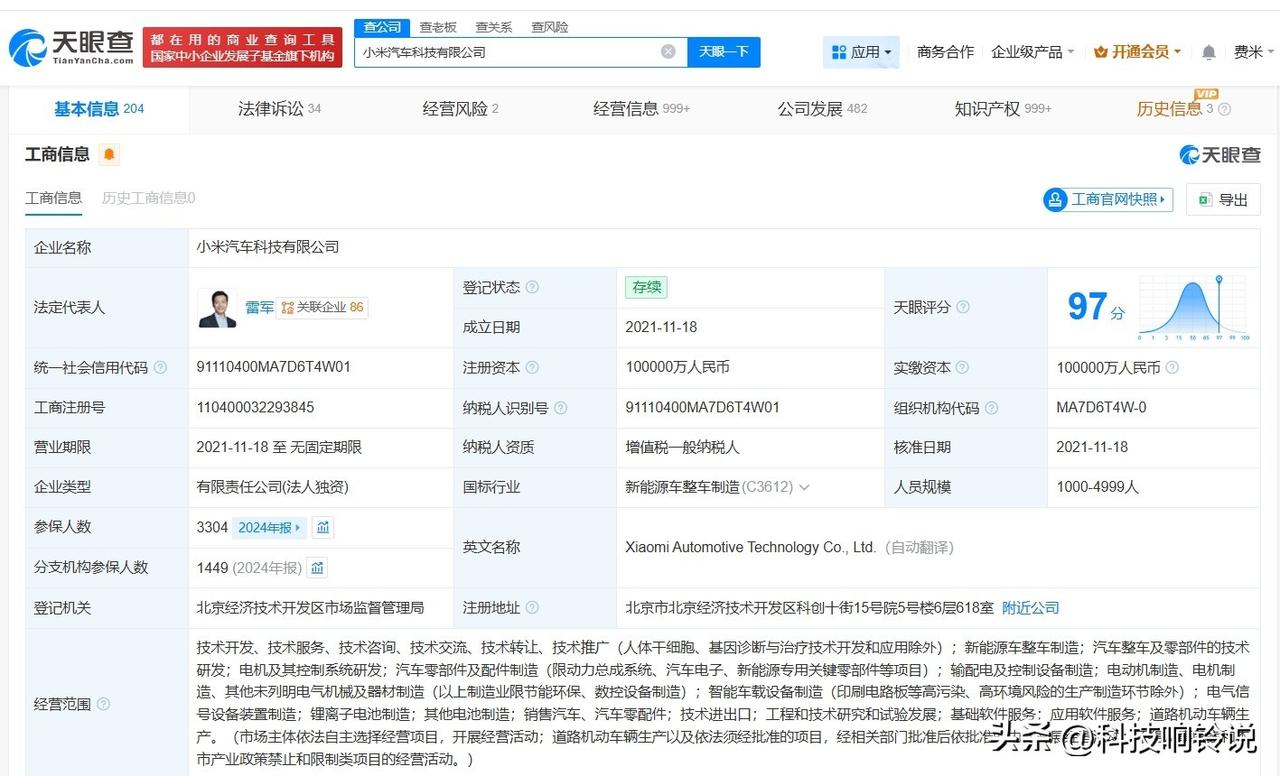Click the credit code 91110400MA7D6T4W01 in the 统一社会信用代码 row
Screen dimensions: 1280x776
coord(274,368)
